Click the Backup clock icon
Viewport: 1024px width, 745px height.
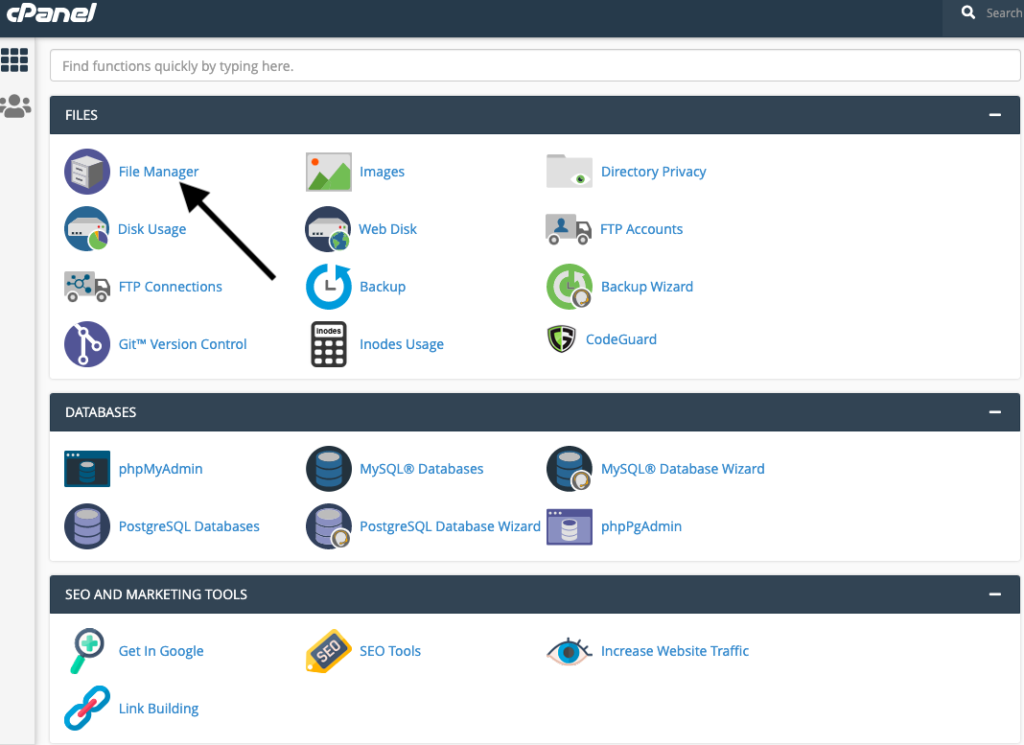[x=328, y=287]
